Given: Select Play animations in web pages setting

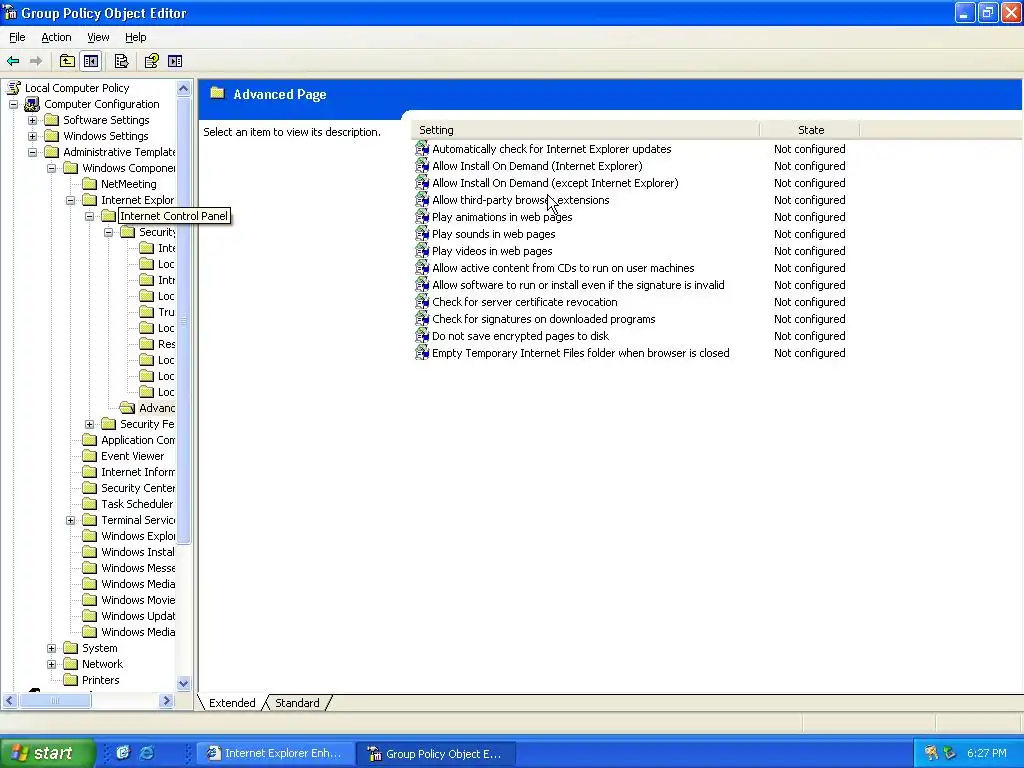Looking at the screenshot, I should coord(502,217).
